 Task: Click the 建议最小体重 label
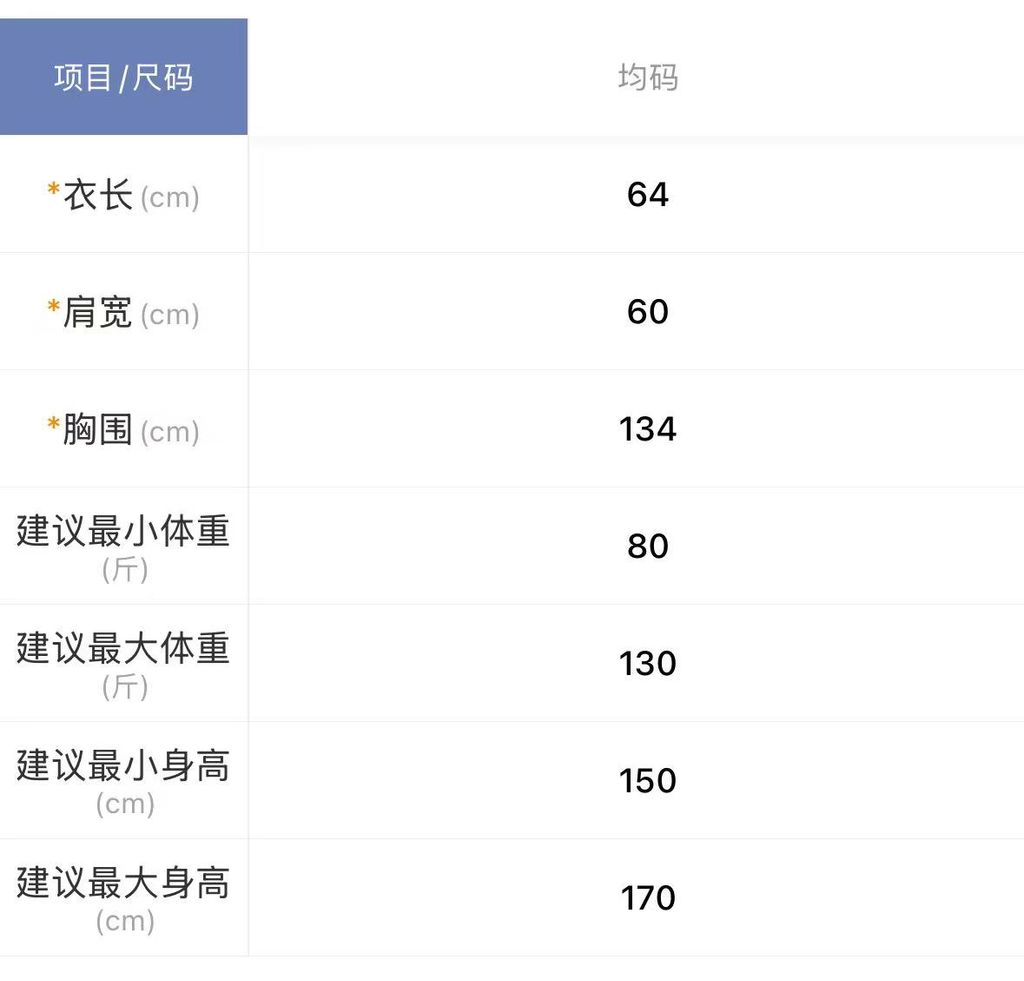point(123,531)
